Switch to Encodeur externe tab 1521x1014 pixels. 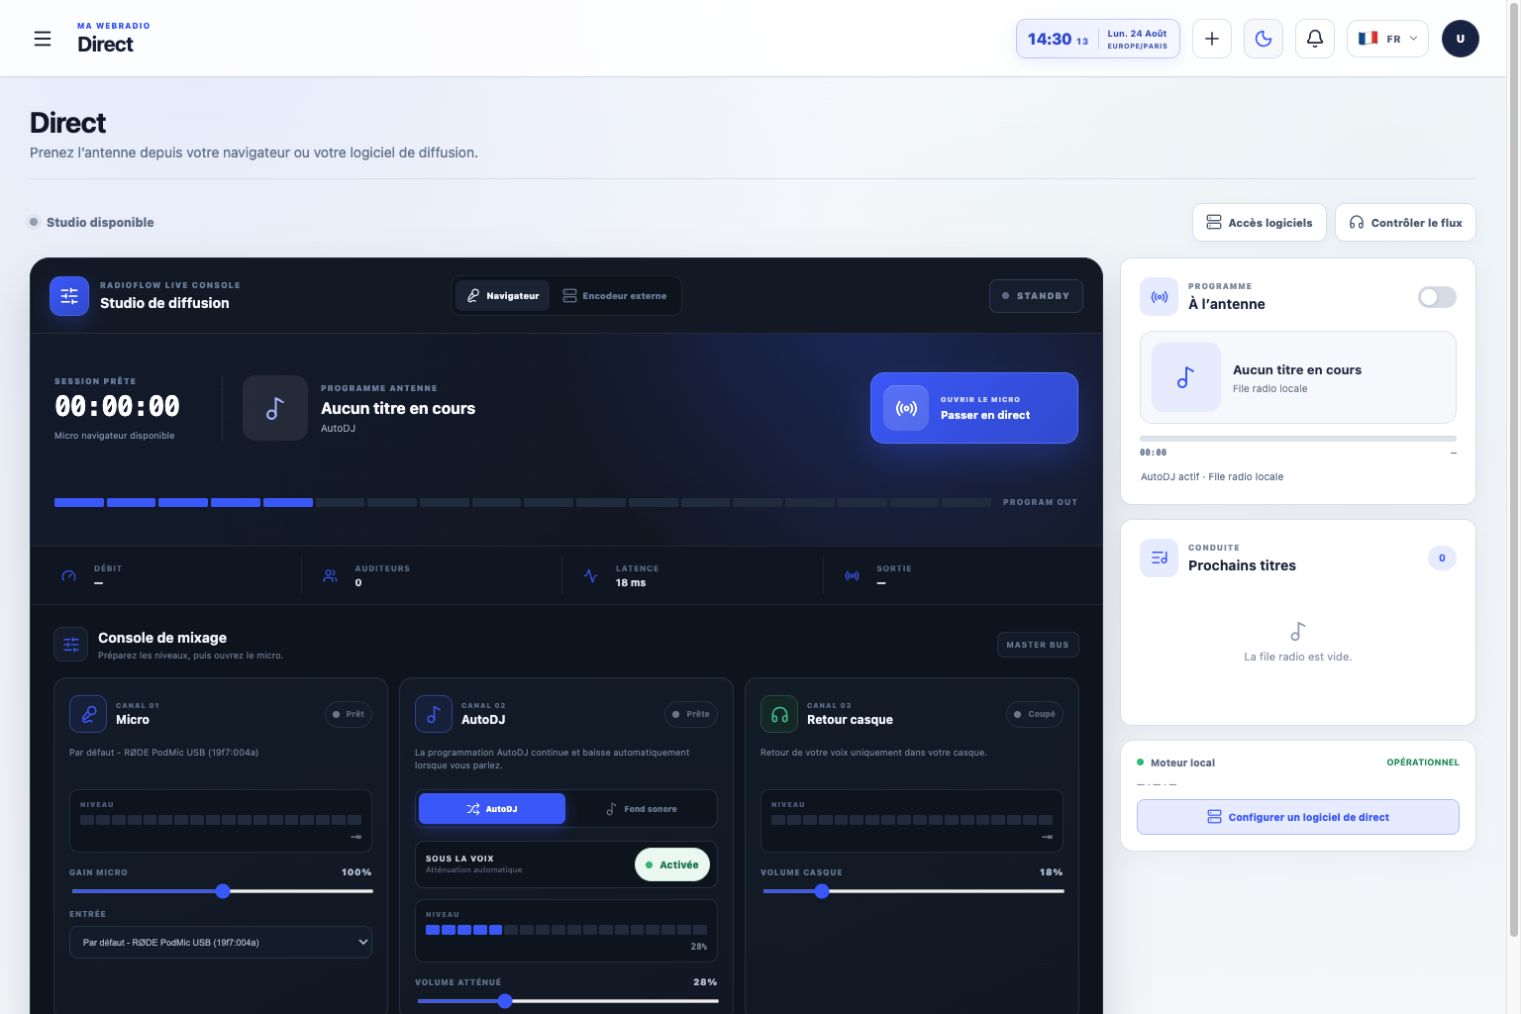point(614,296)
